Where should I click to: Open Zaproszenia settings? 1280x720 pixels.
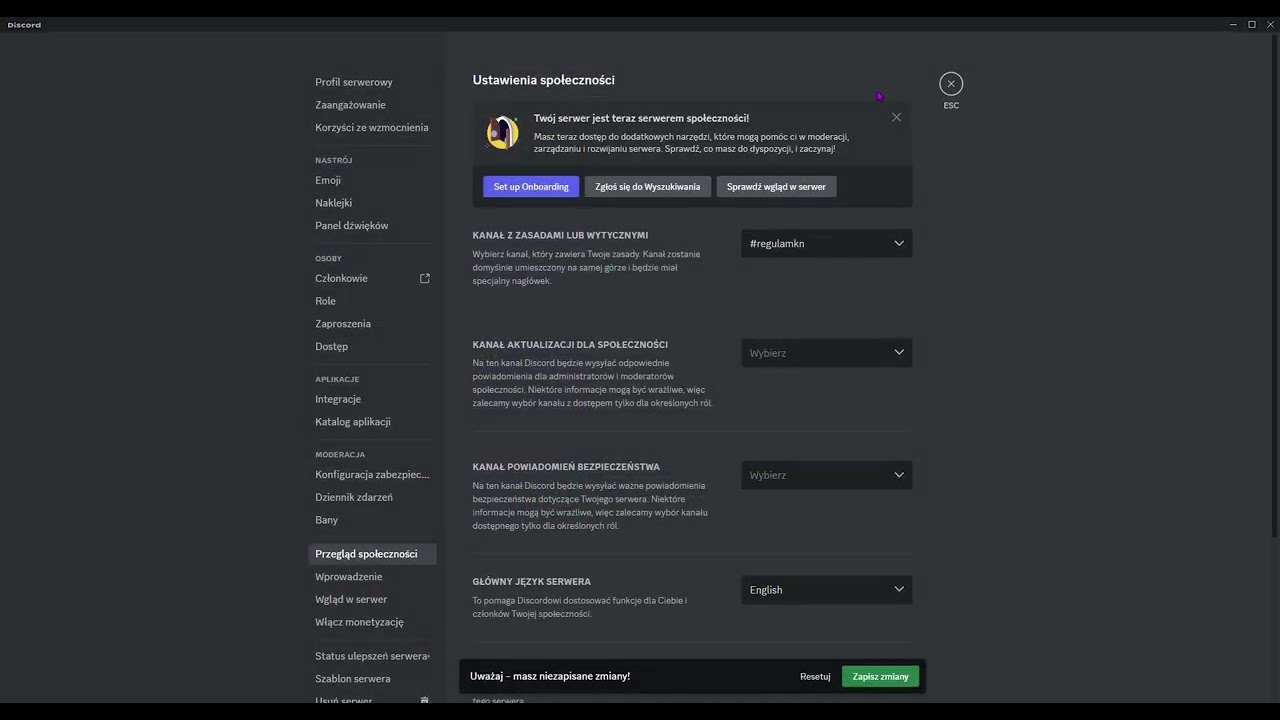372,323
